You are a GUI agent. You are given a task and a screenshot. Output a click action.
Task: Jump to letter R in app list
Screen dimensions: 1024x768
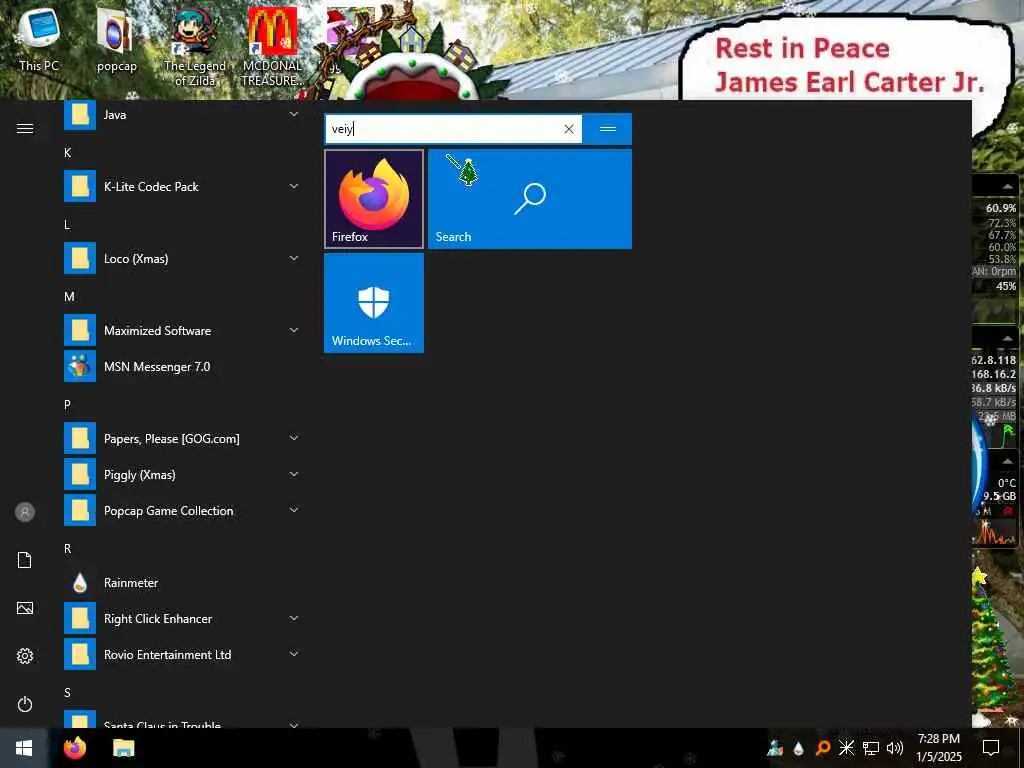click(x=67, y=549)
